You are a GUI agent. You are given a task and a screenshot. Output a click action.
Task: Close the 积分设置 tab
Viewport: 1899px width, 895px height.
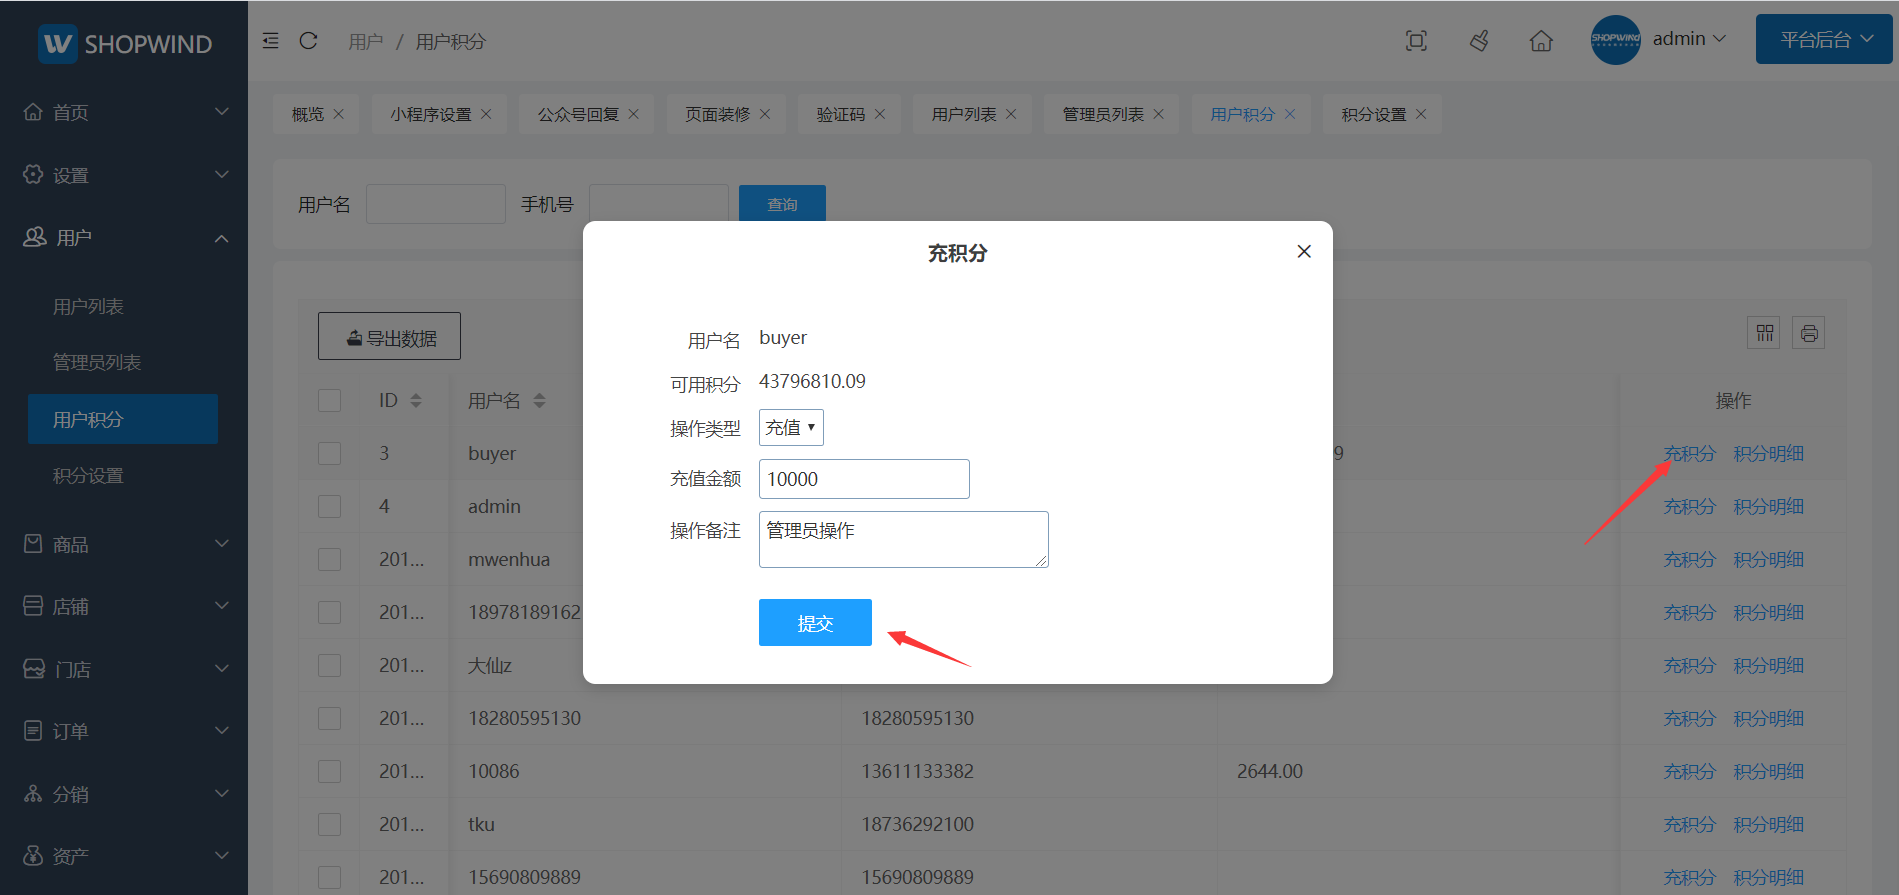point(1421,114)
